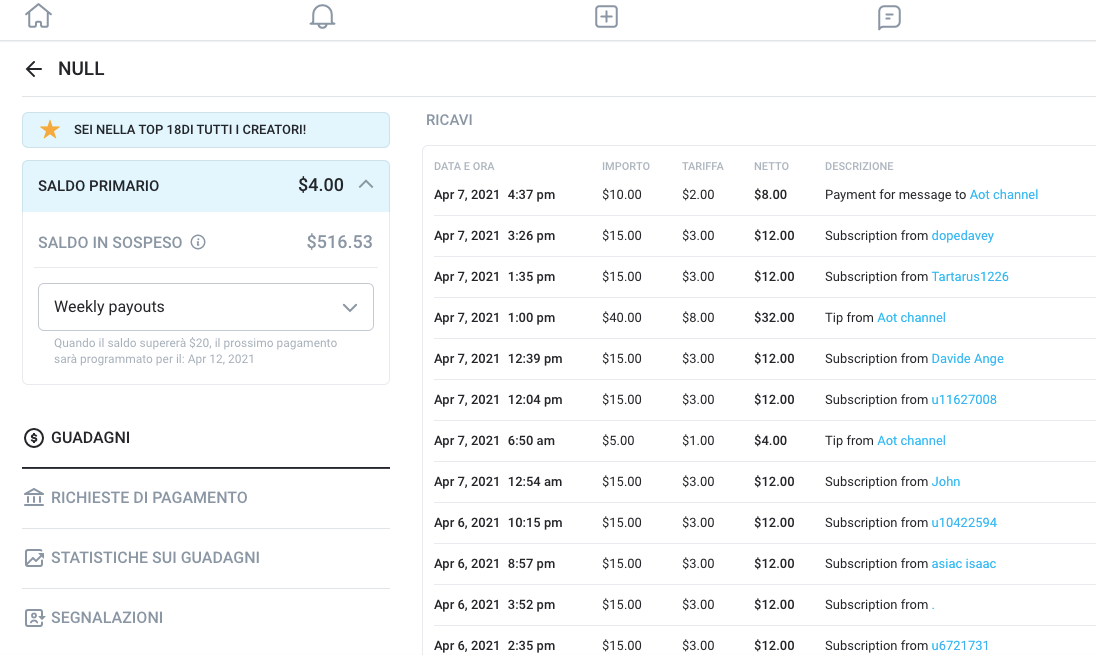Click the Aot channel link in the 4:37 pm payment row
Screen dimensions: 1096x655
point(1003,195)
